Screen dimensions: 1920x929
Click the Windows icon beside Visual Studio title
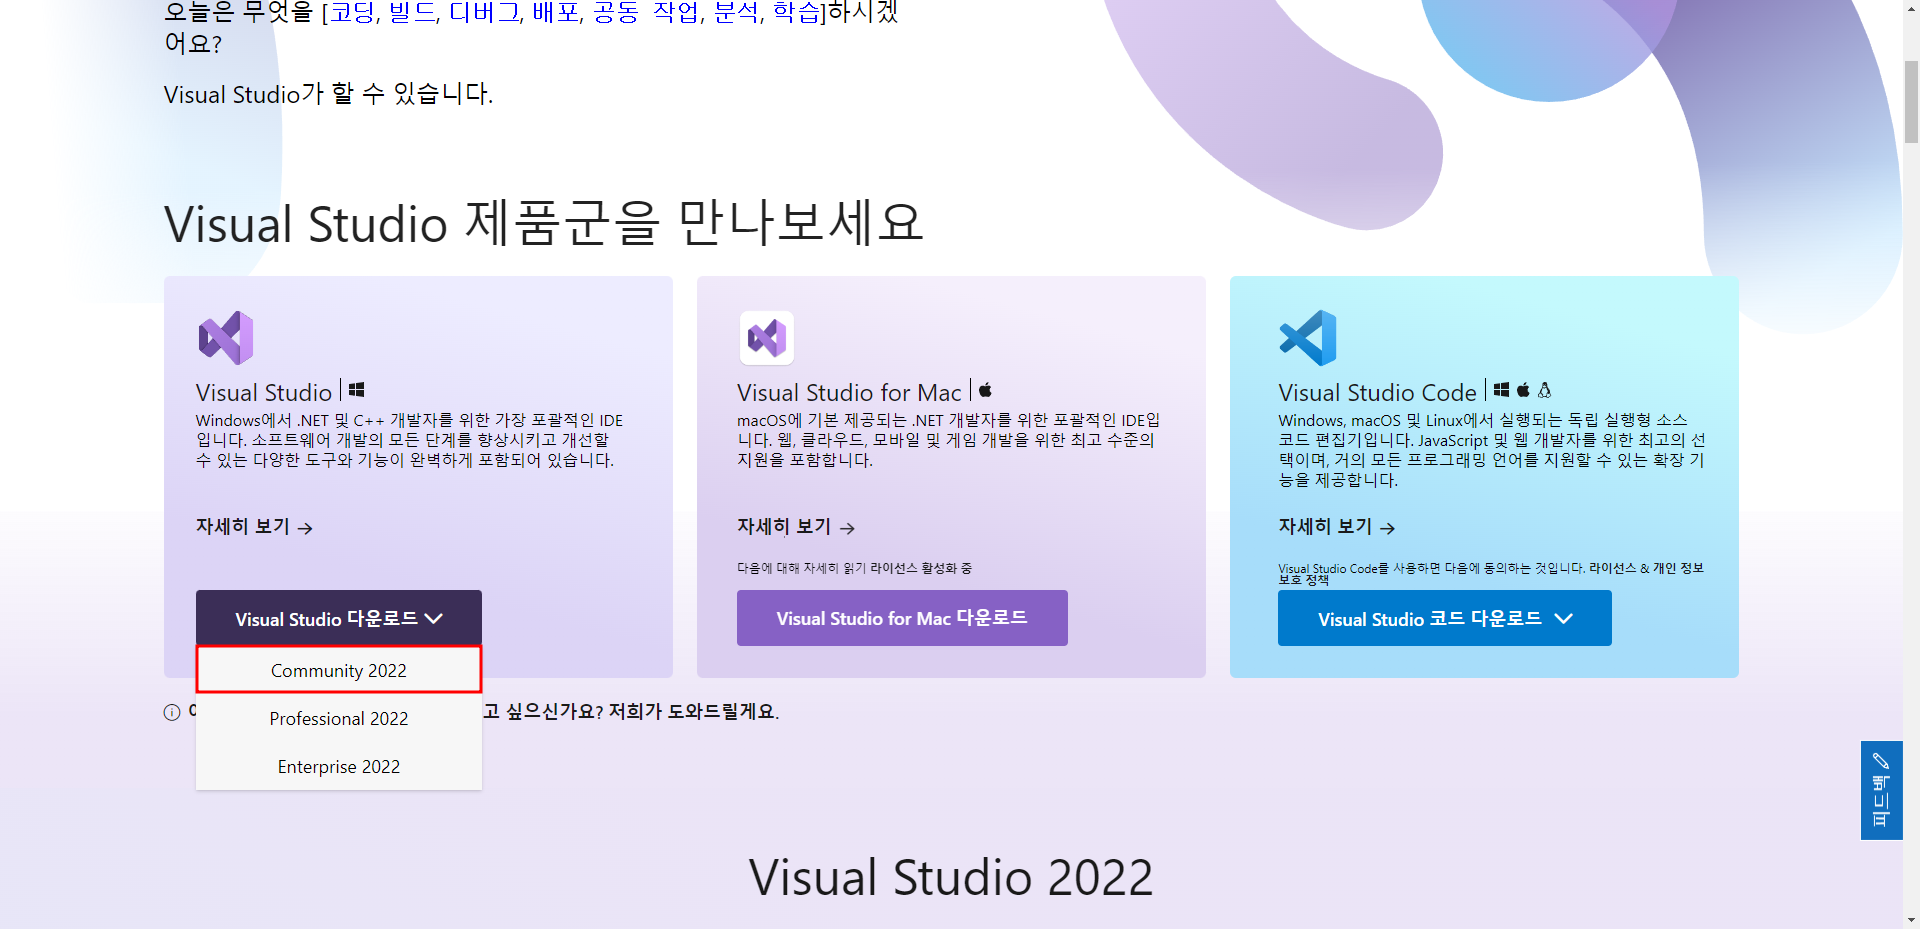pyautogui.click(x=357, y=390)
